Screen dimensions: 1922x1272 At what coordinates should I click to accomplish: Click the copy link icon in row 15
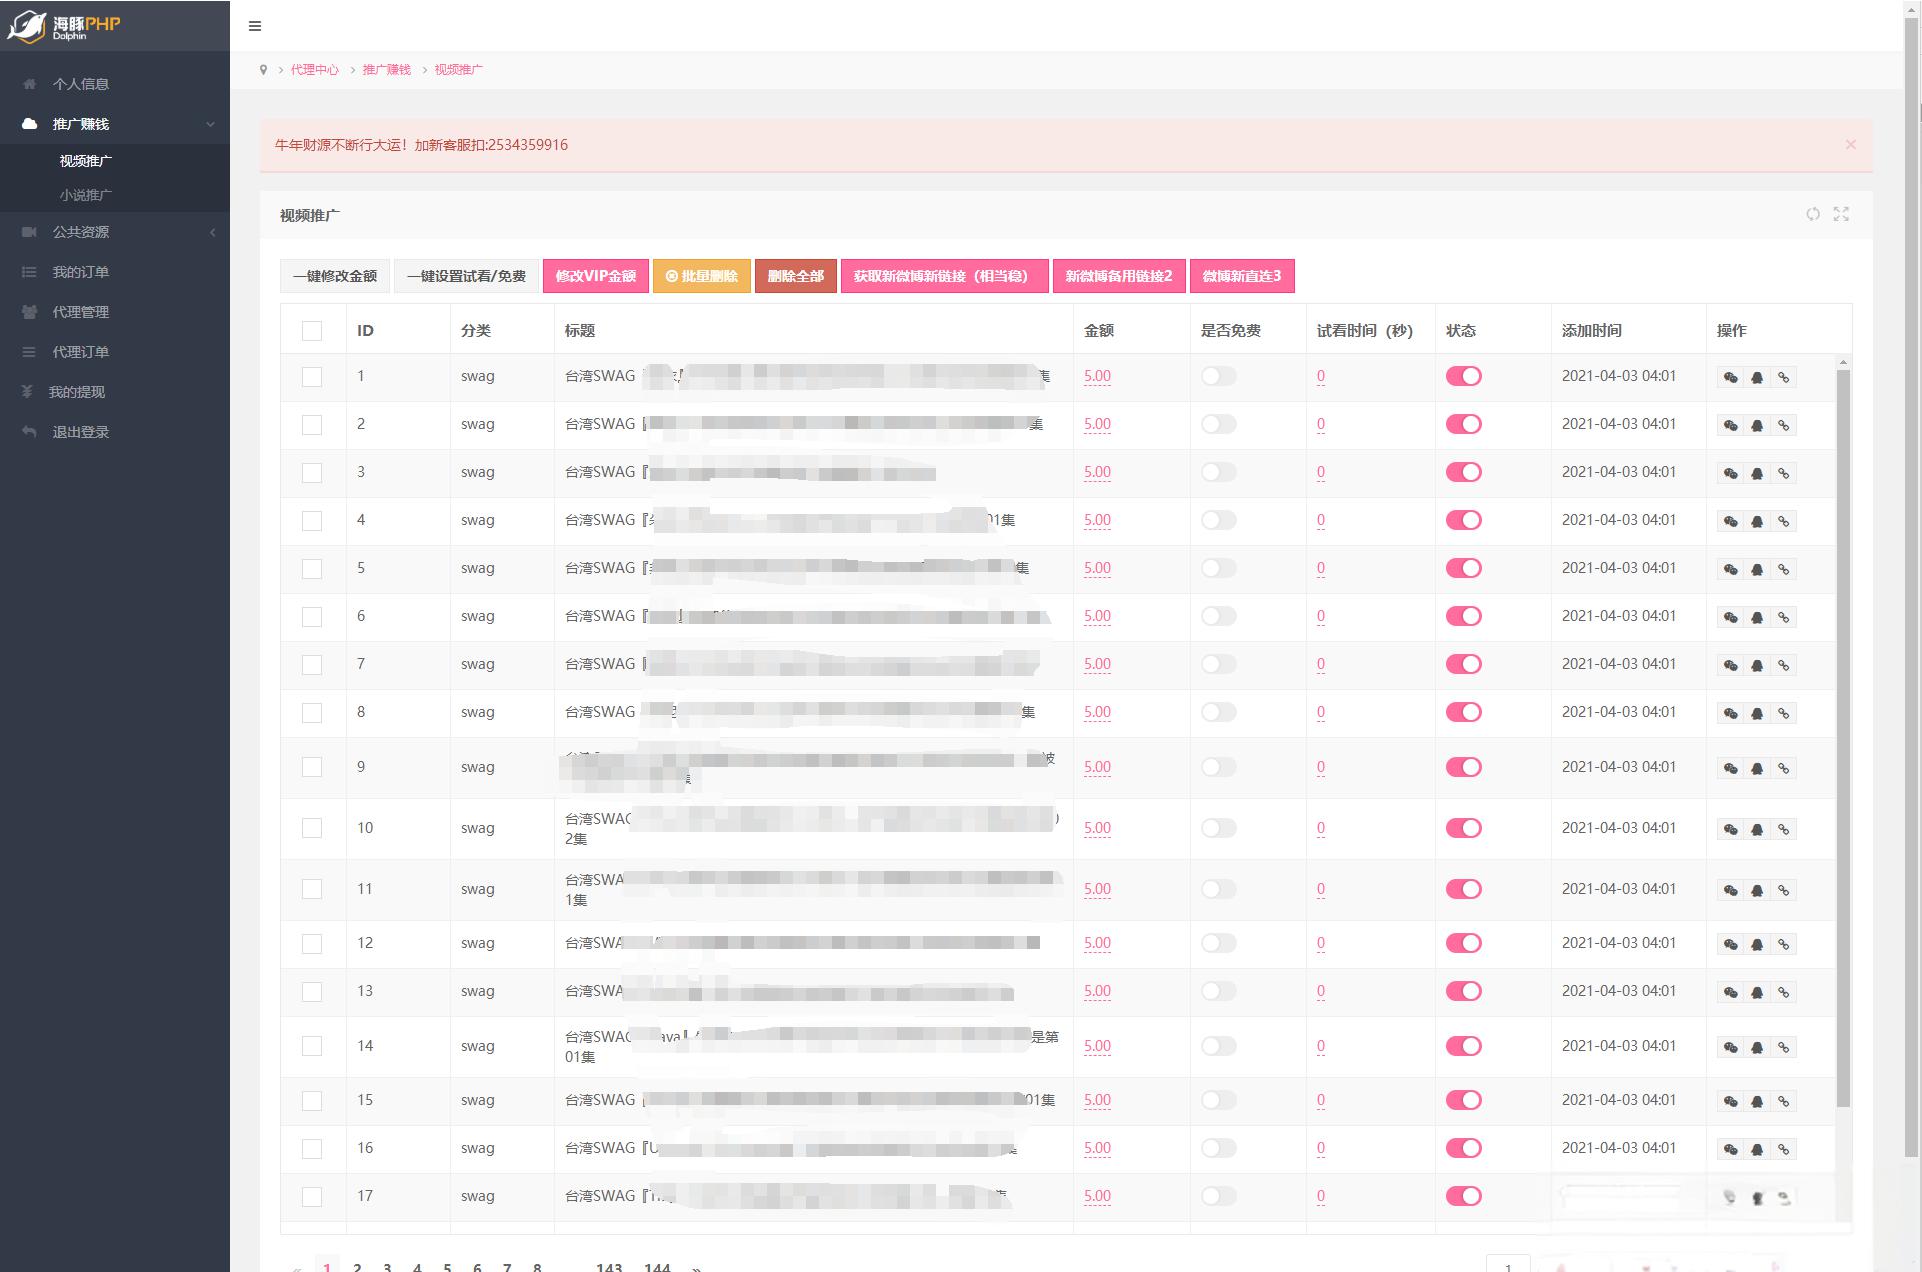[x=1783, y=1101]
